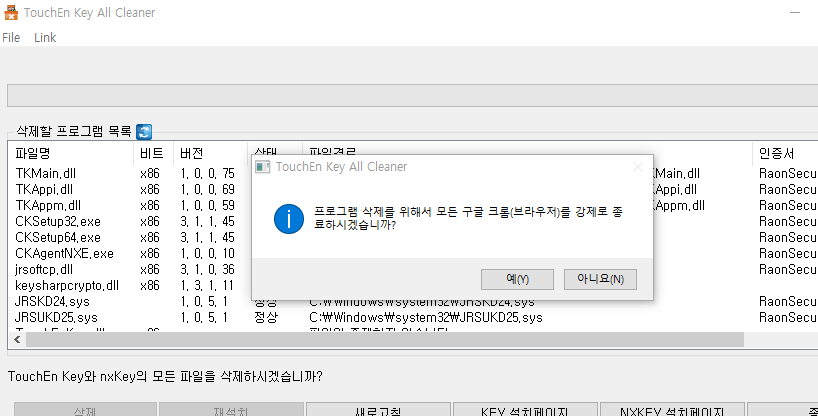The image size is (818, 416).
Task: Sort by the 버전 column header
Action: (x=210, y=153)
